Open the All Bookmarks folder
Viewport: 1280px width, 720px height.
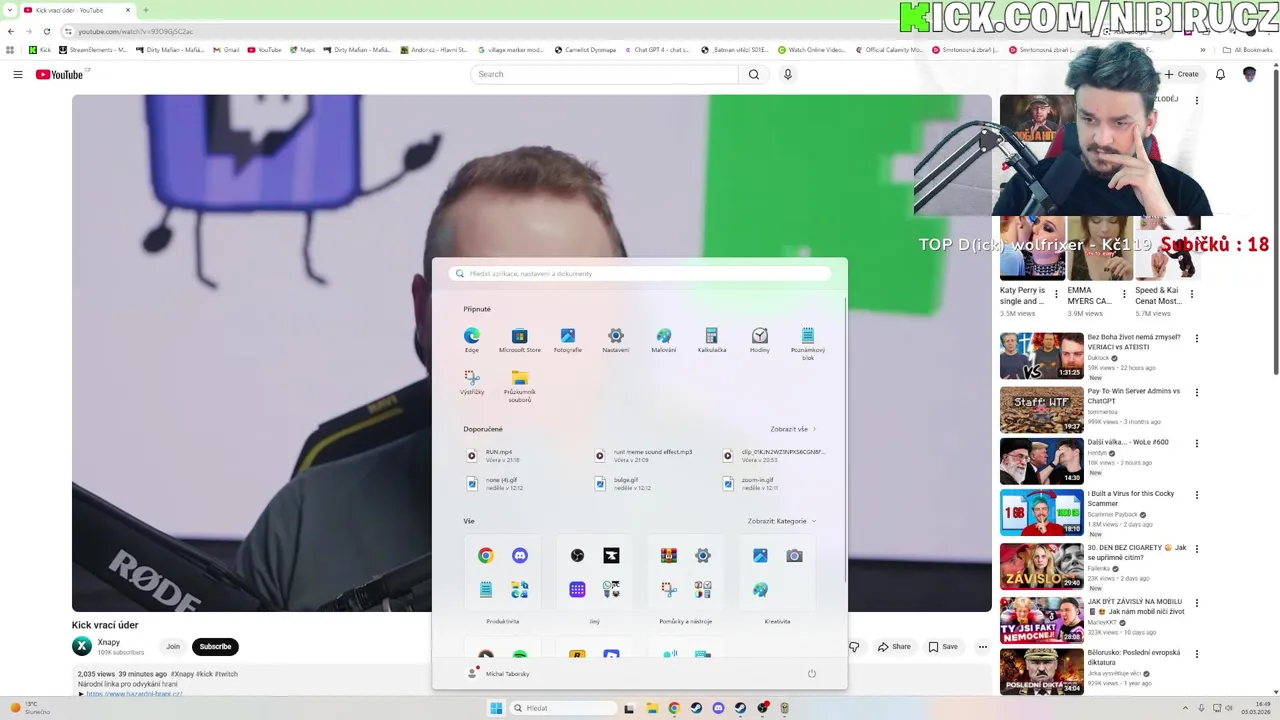1248,49
